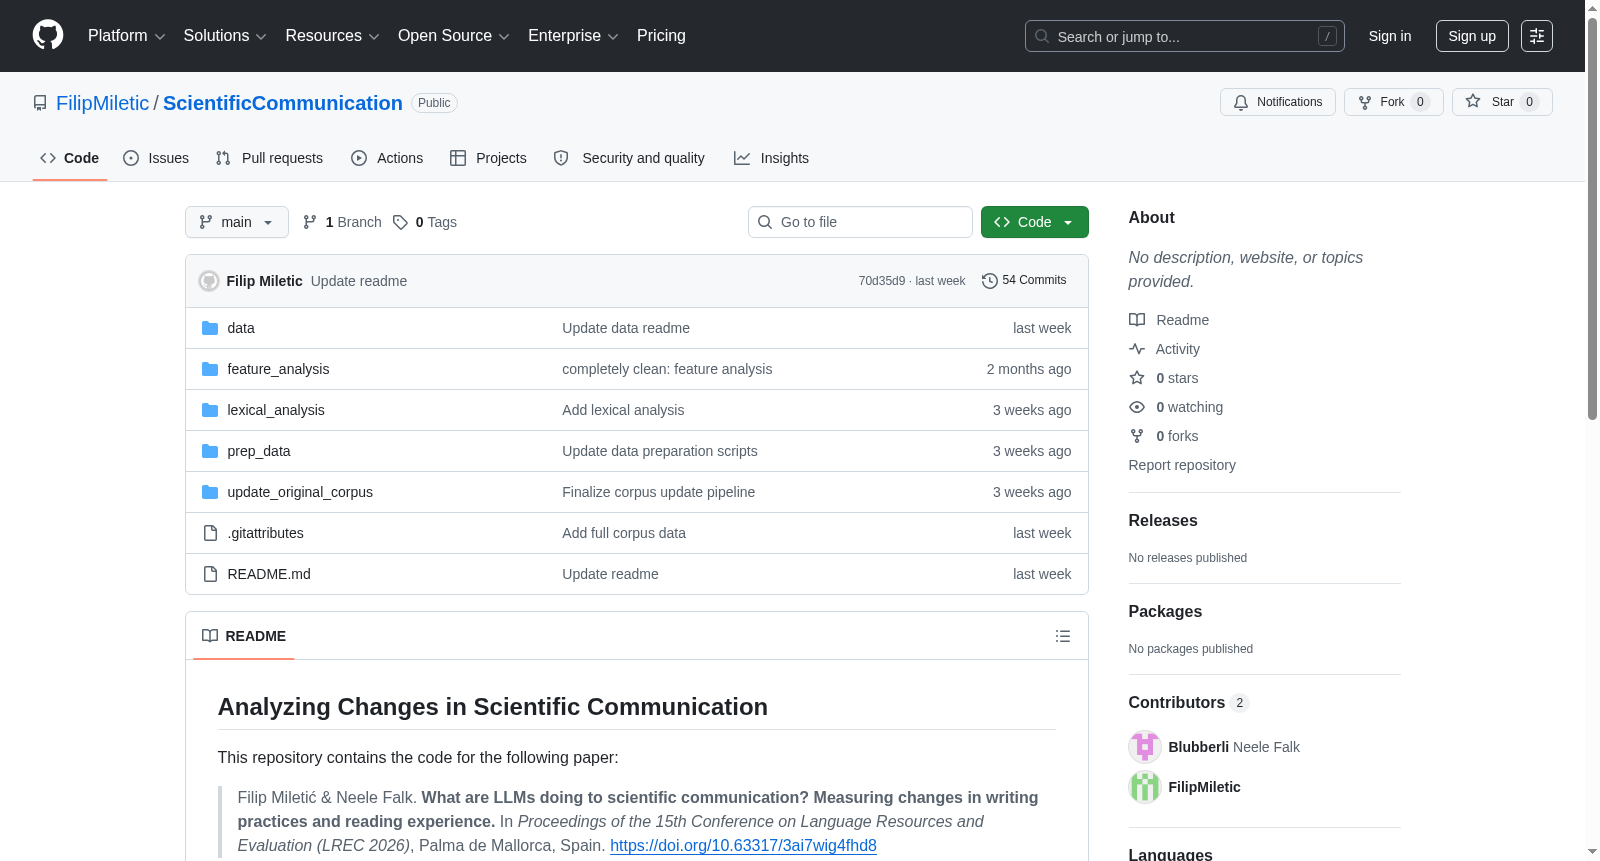This screenshot has height=861, width=1600.
Task: Expand the Open Source menu
Action: tap(454, 36)
